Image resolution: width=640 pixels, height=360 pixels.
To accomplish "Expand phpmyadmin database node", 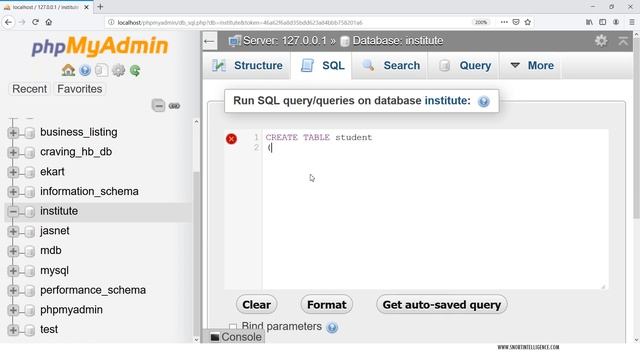I will pos(13,310).
